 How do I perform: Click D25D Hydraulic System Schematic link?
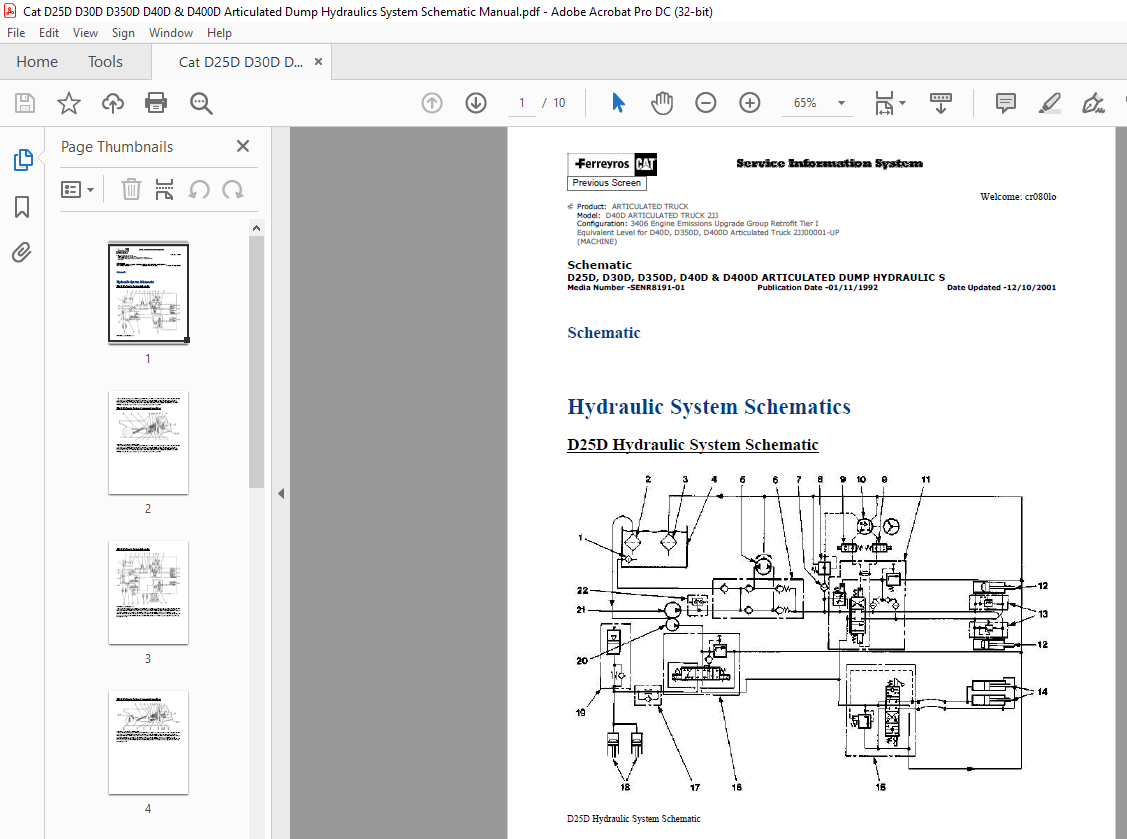(x=692, y=445)
